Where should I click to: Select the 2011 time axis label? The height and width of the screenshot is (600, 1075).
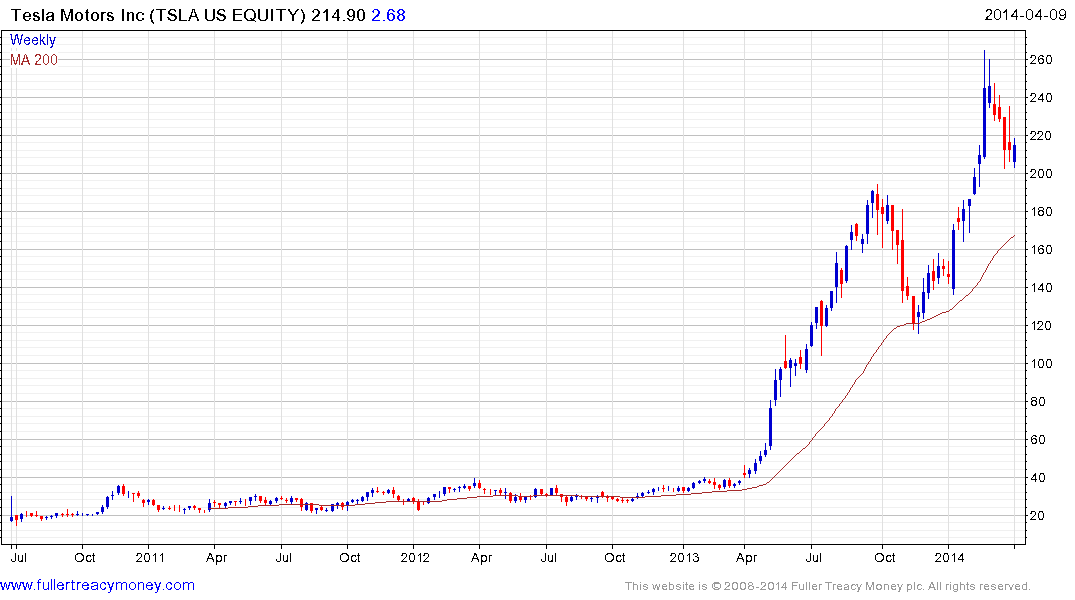click(x=150, y=557)
